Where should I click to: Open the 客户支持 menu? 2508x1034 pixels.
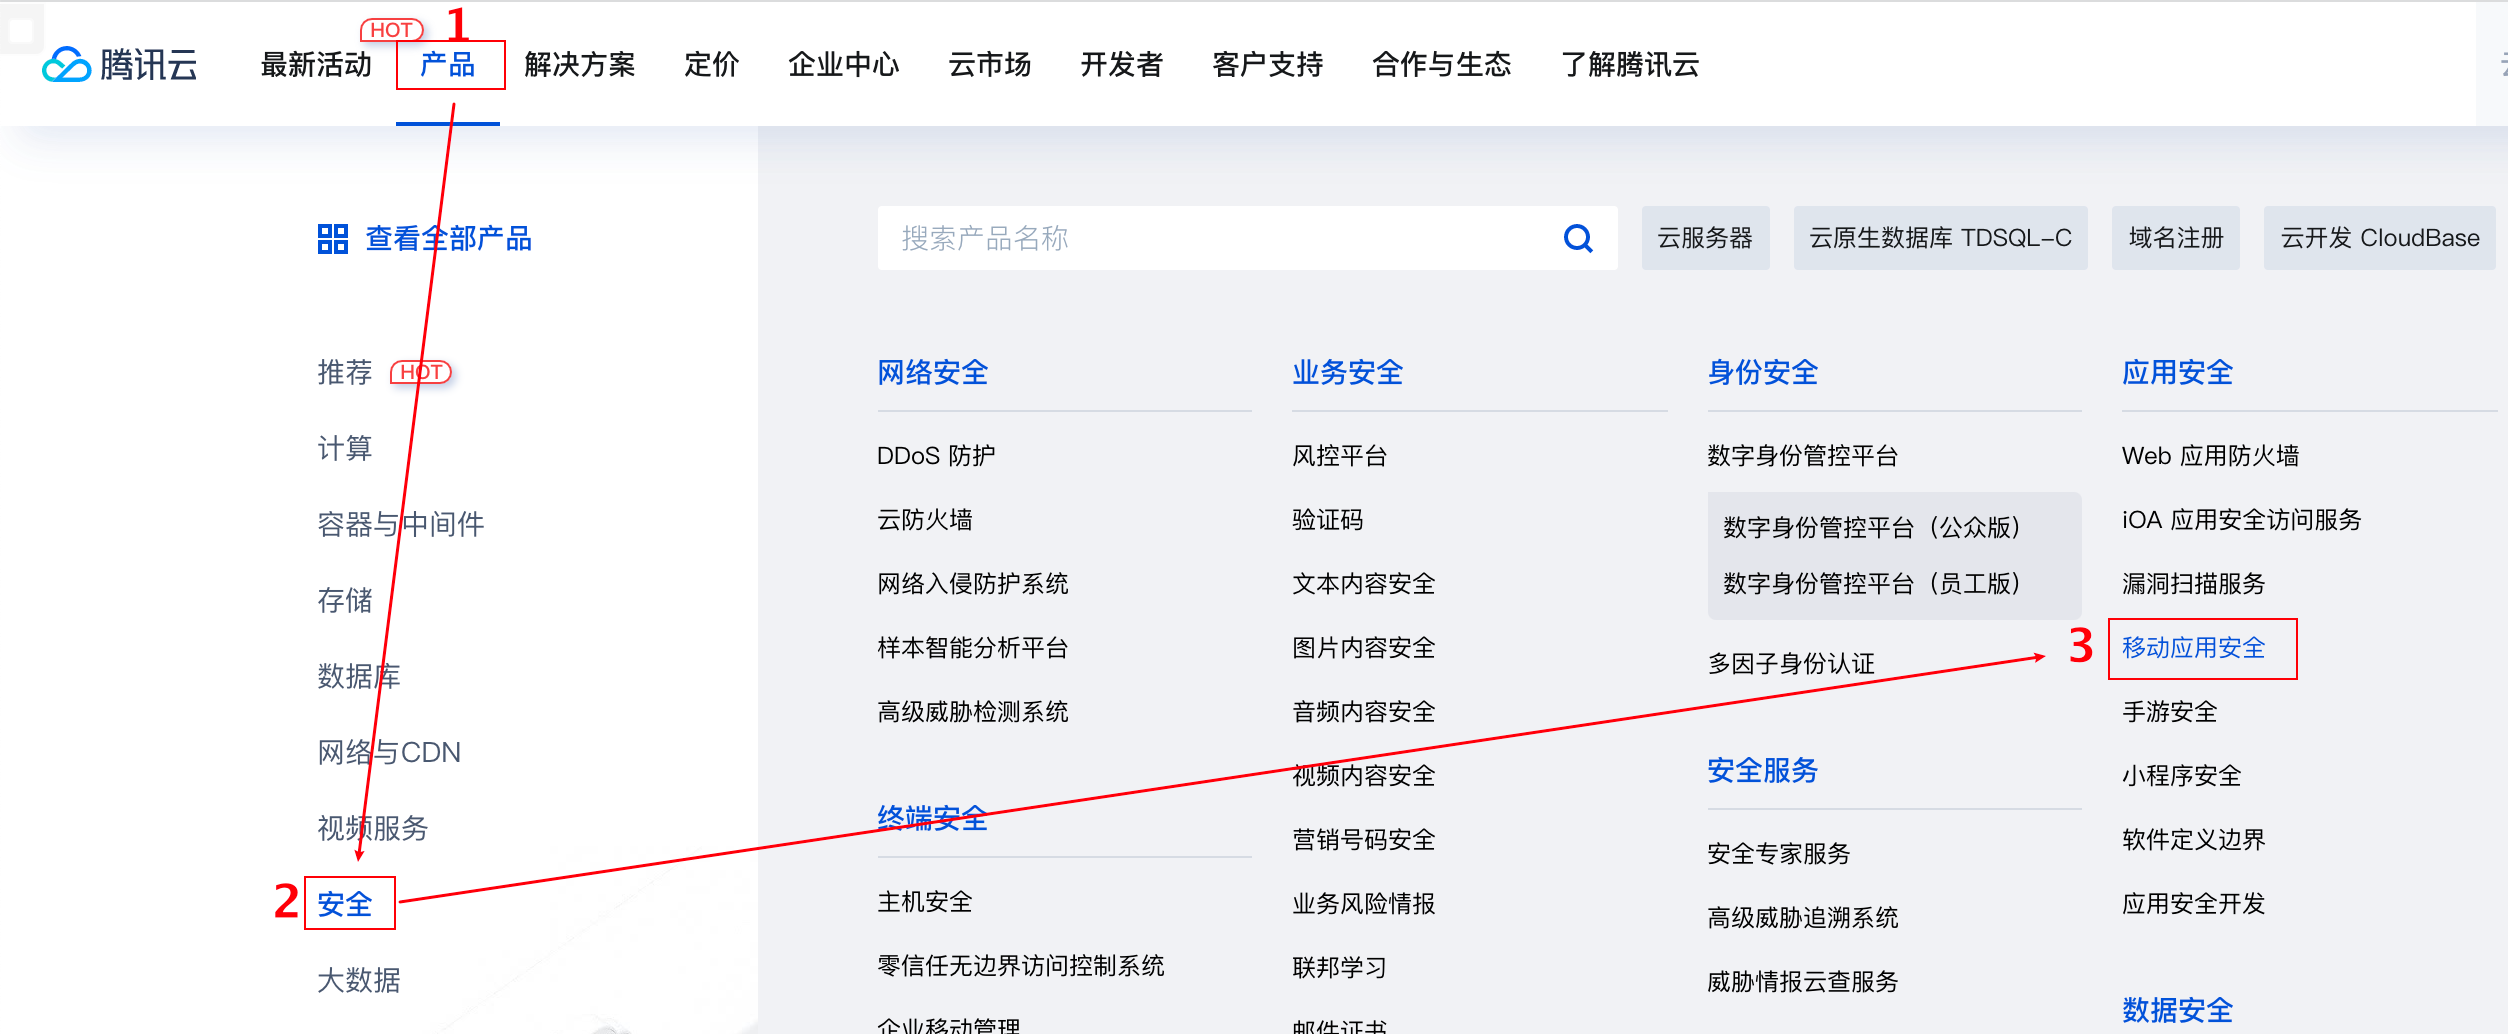[1268, 65]
